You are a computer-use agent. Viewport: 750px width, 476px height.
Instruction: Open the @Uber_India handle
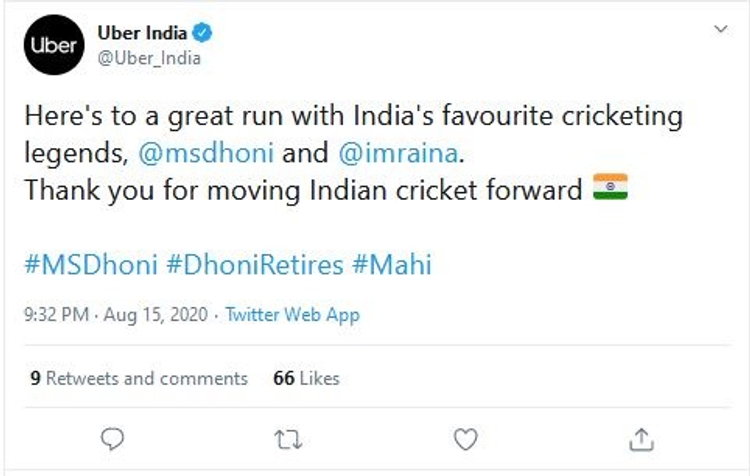[148, 58]
